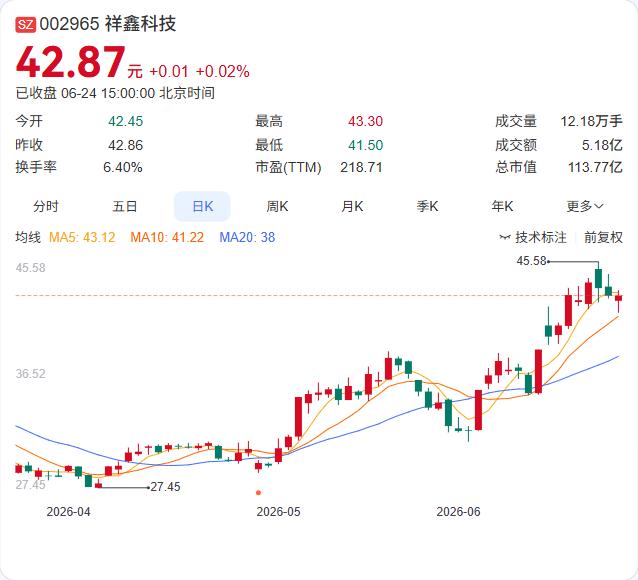Click the MA20: 38 indicator label

(x=247, y=237)
